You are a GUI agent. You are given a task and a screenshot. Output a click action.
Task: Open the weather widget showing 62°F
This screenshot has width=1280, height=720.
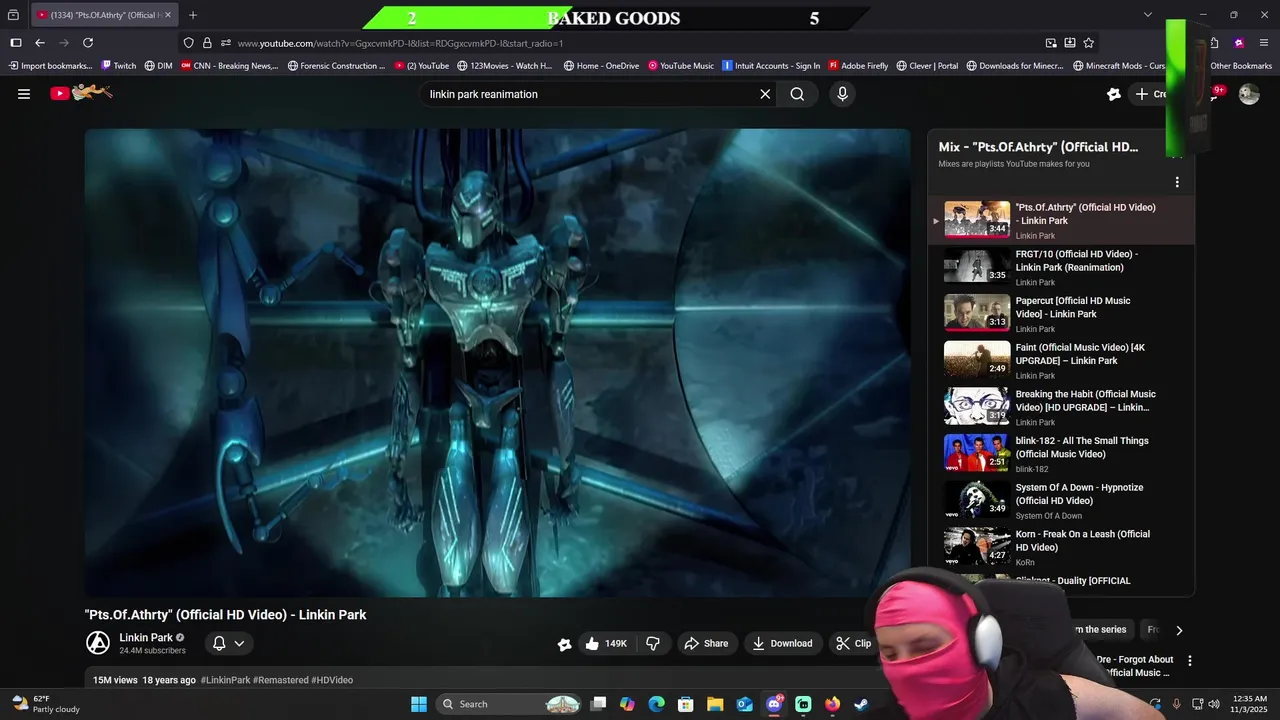[x=45, y=704]
